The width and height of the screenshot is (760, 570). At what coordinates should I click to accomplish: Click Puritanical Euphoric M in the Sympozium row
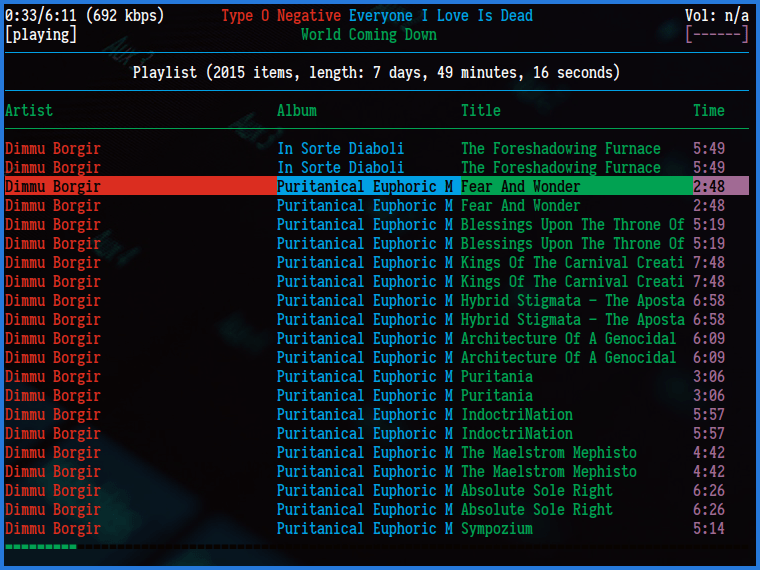[x=364, y=528]
